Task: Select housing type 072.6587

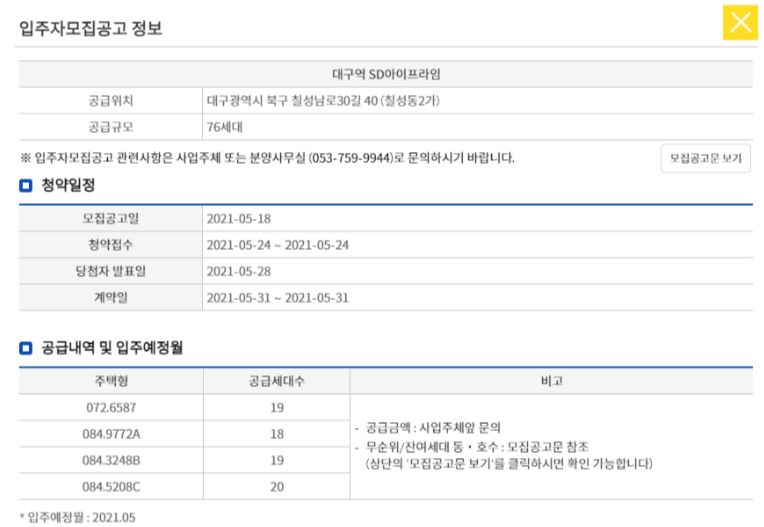Action: (111, 408)
